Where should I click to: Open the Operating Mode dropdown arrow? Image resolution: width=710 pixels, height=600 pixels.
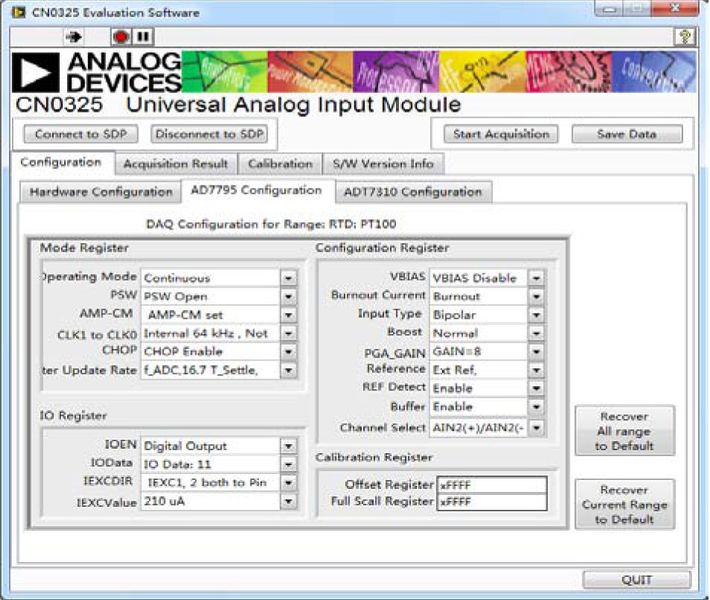click(x=288, y=278)
